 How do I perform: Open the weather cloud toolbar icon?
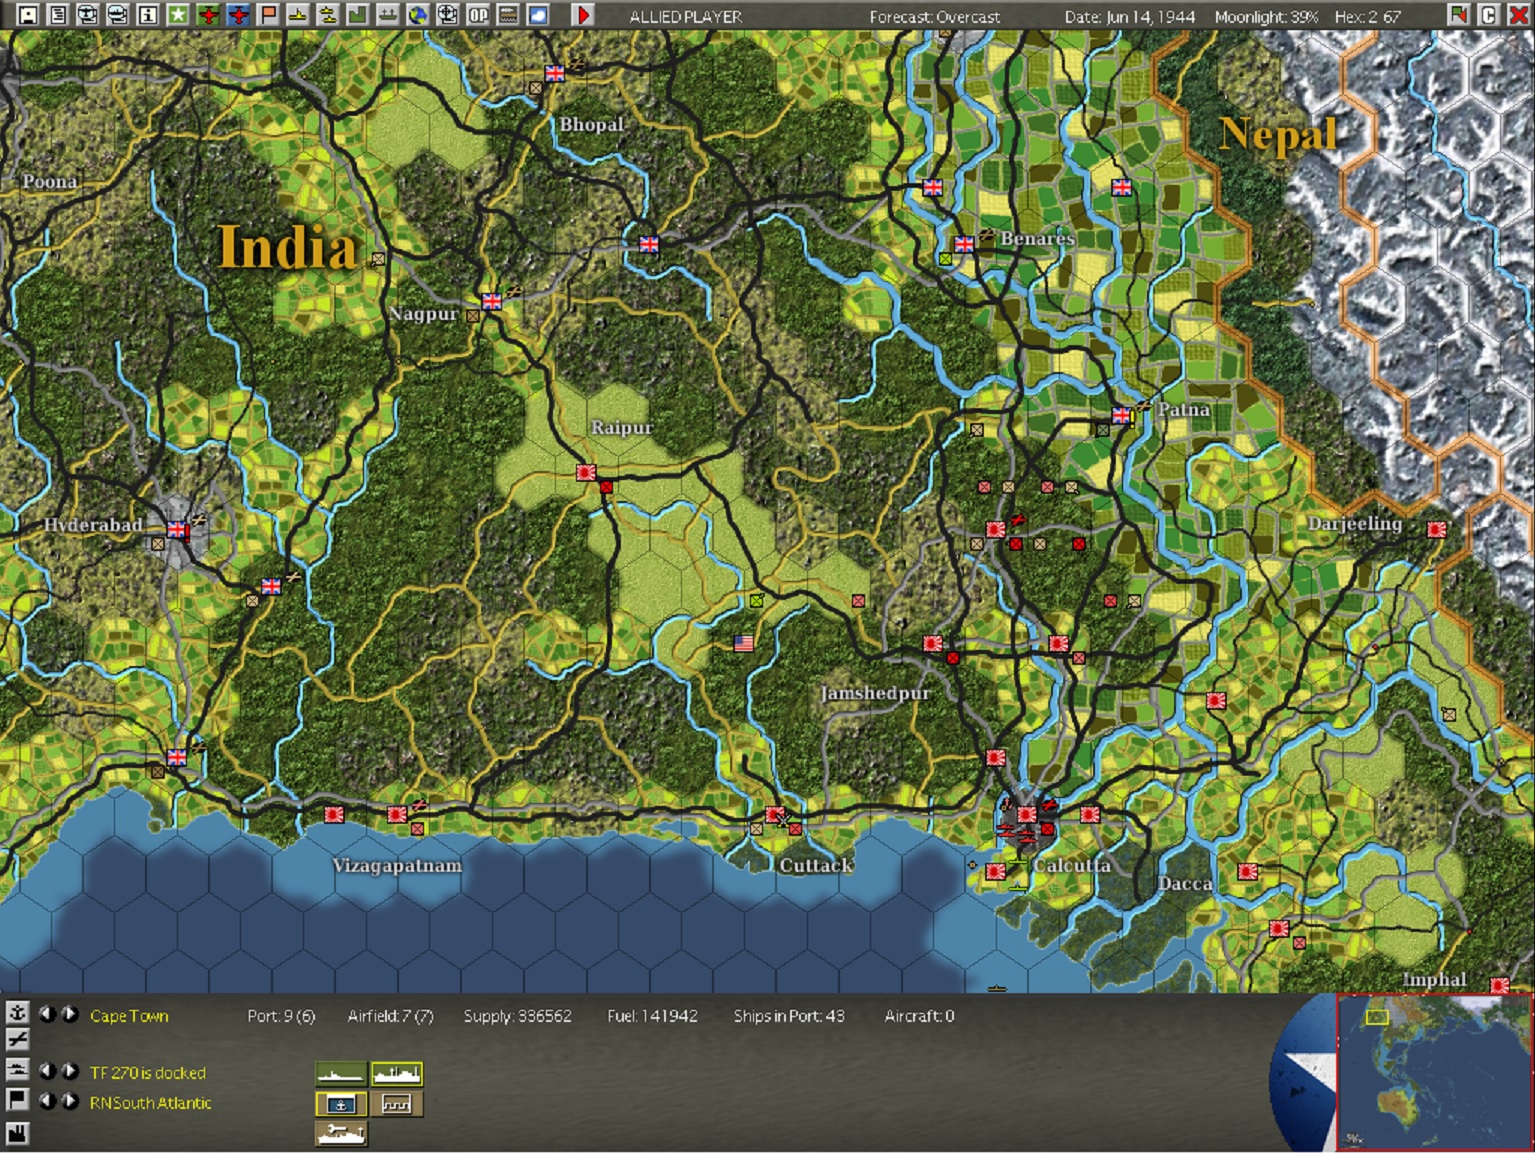(x=538, y=15)
